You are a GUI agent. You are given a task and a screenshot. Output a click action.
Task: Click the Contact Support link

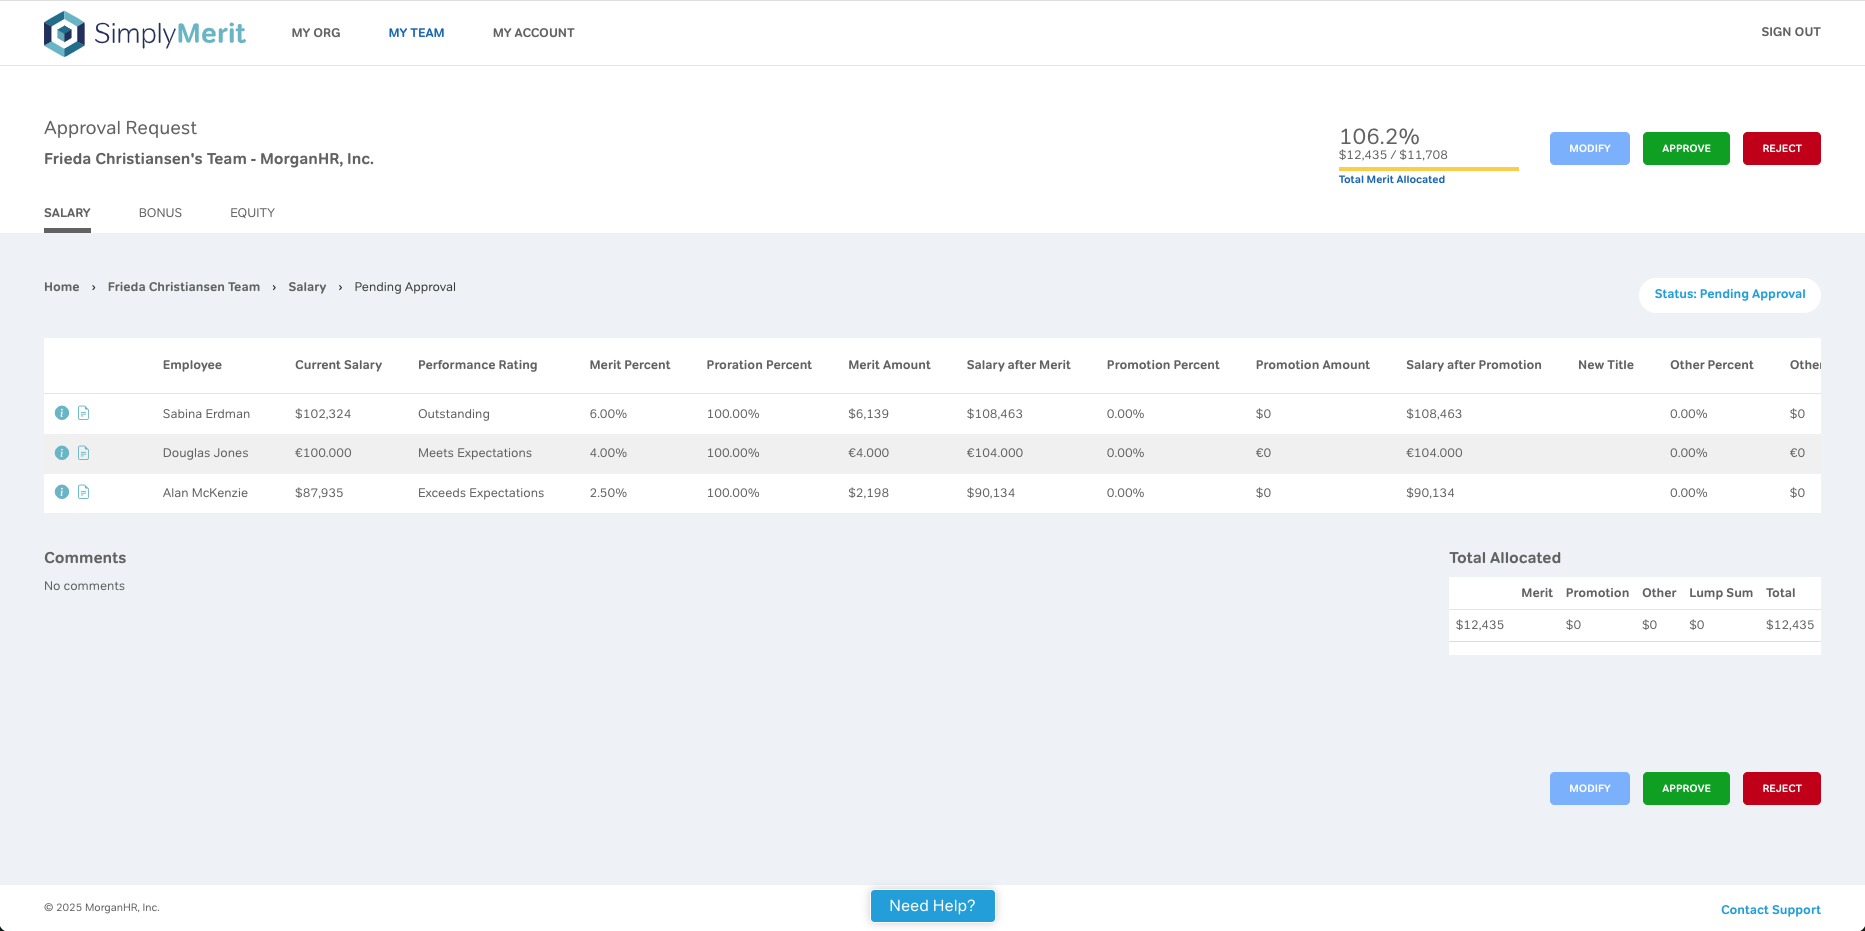[1770, 909]
